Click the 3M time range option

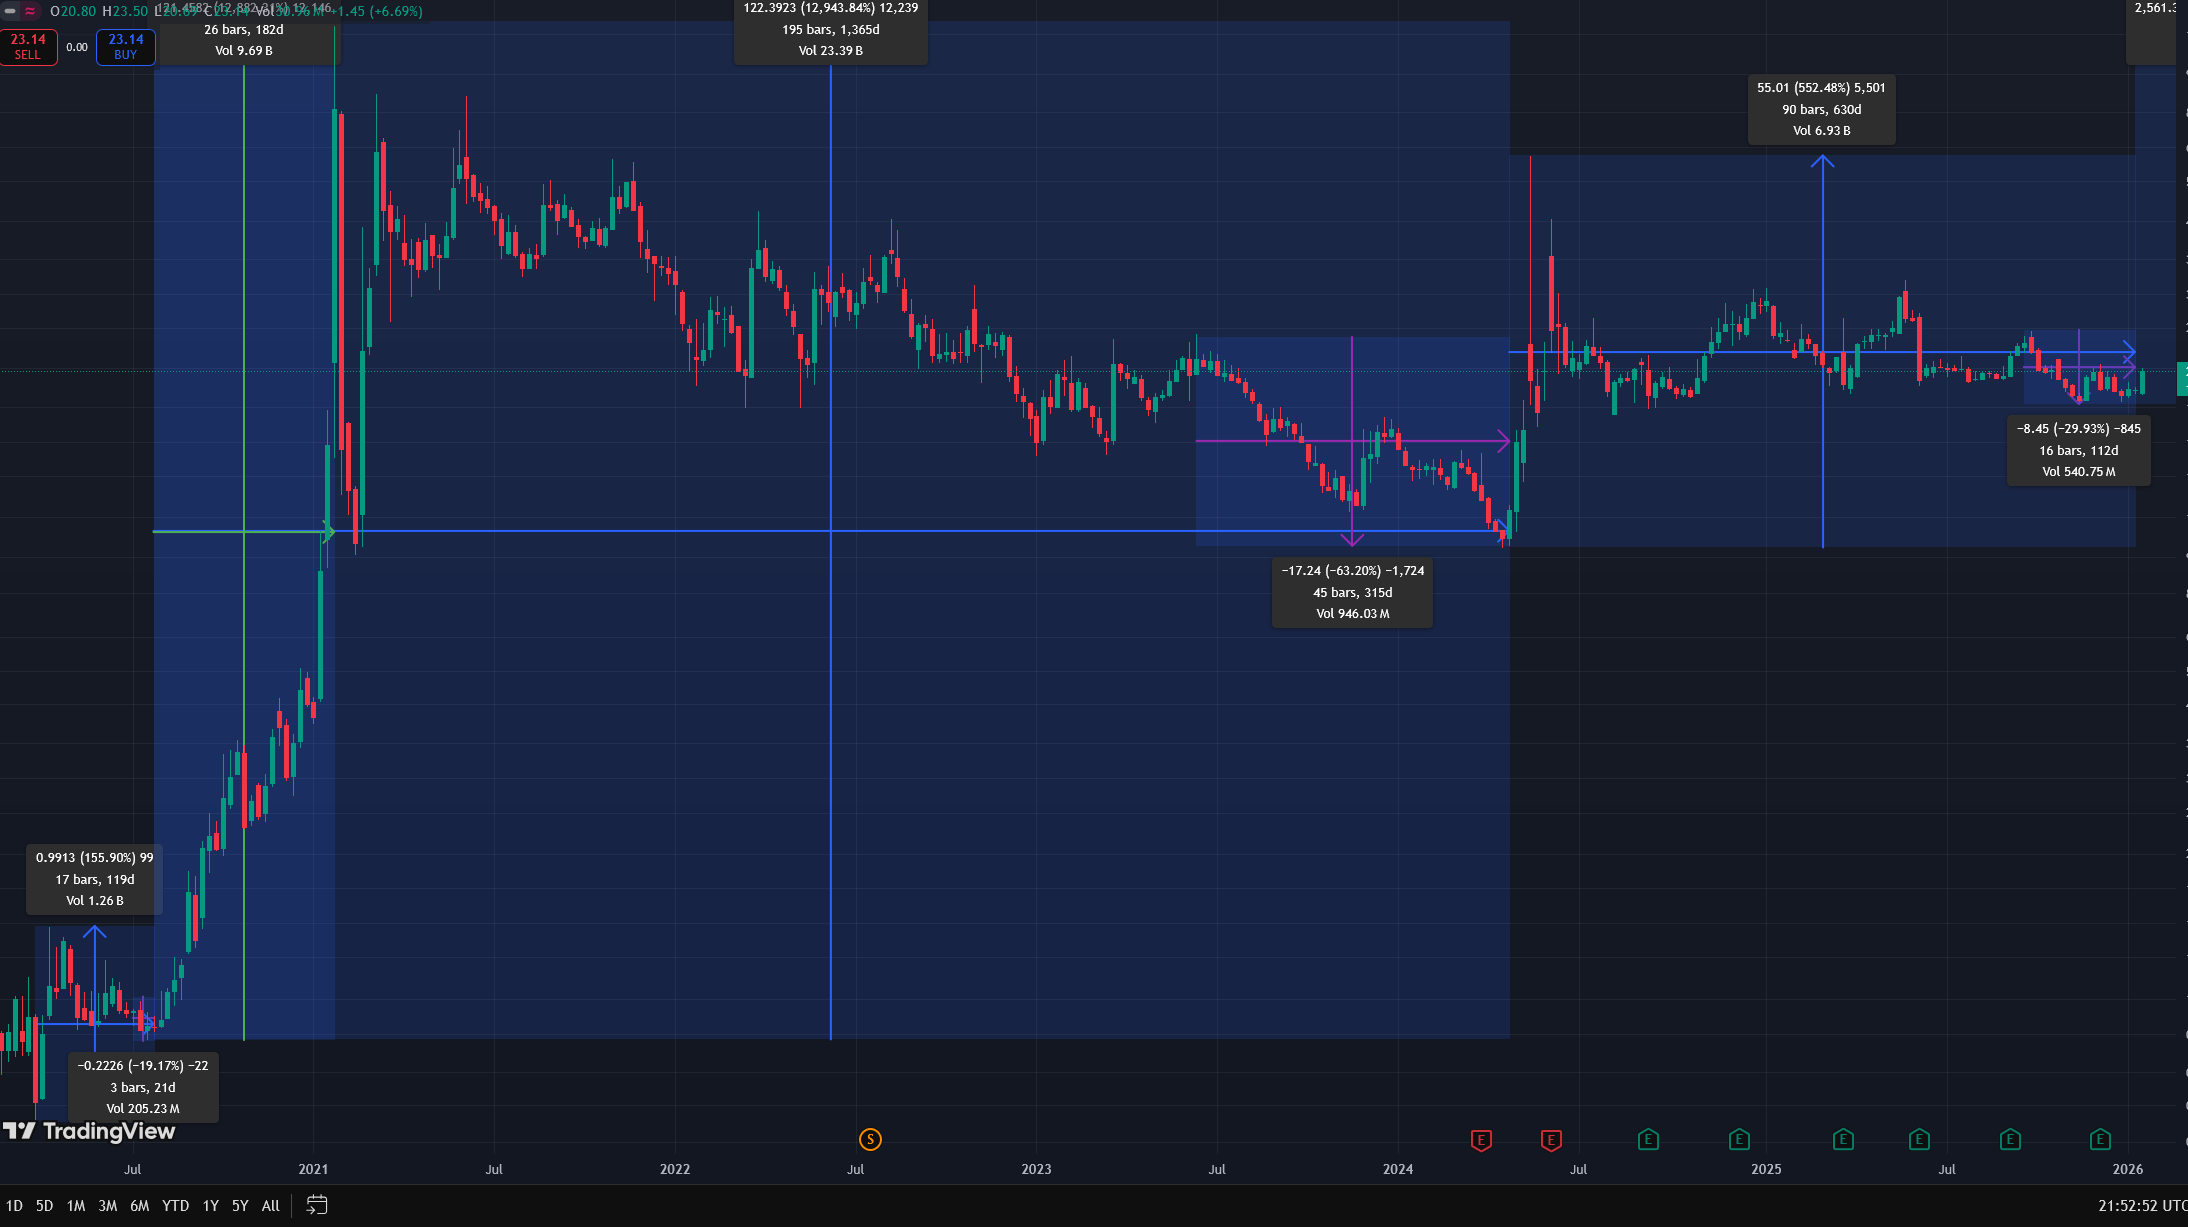click(107, 1206)
